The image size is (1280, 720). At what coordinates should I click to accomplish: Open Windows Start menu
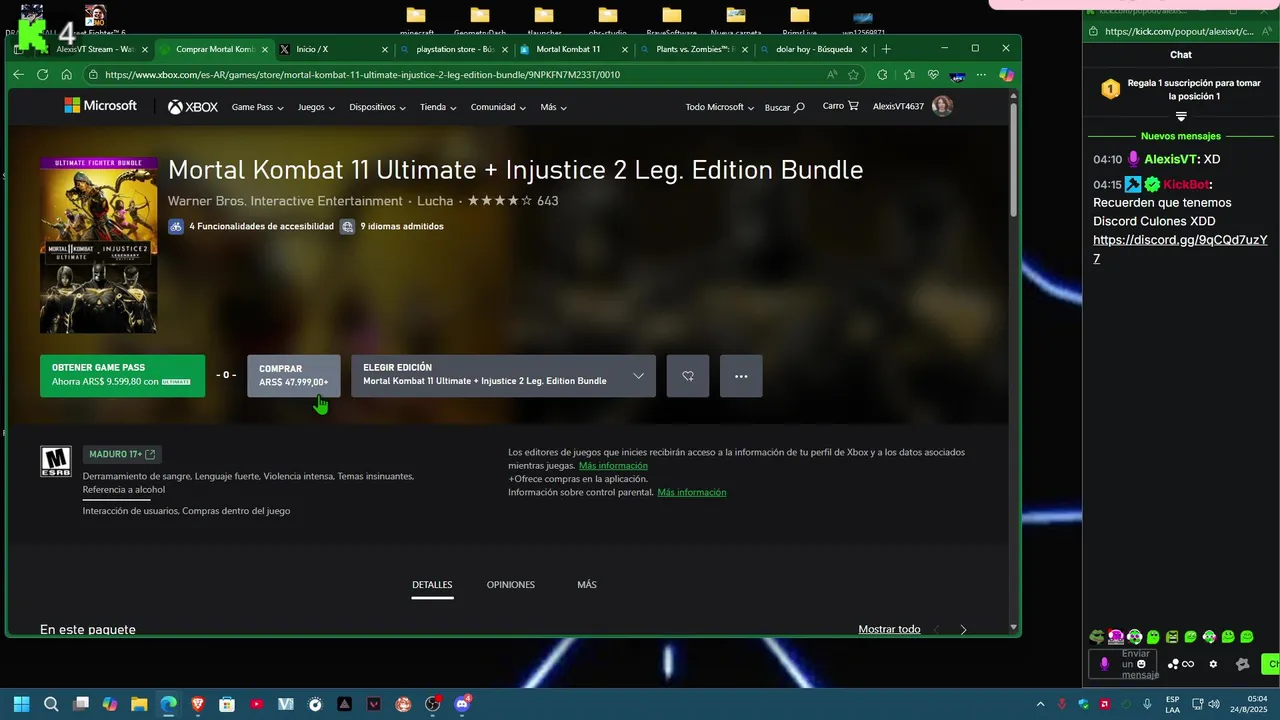(21, 704)
